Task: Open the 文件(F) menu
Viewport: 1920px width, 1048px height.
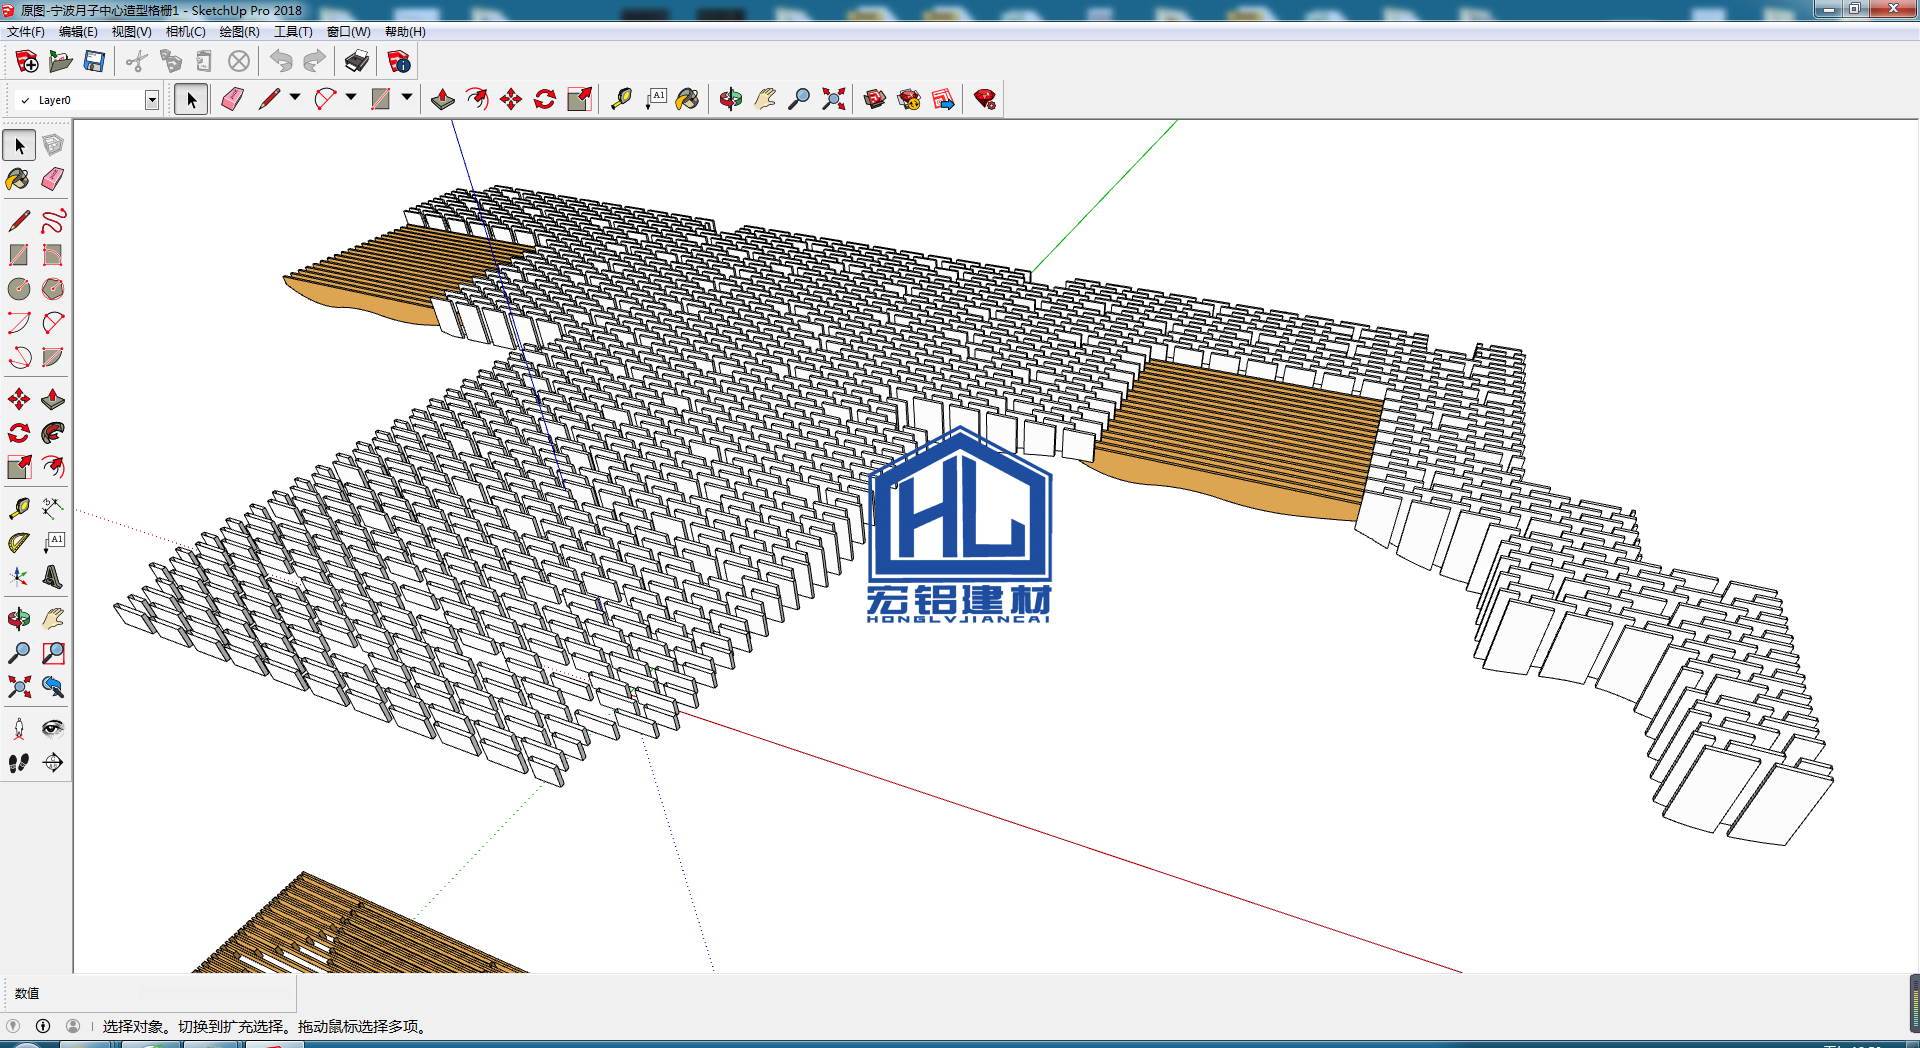Action: pos(26,32)
